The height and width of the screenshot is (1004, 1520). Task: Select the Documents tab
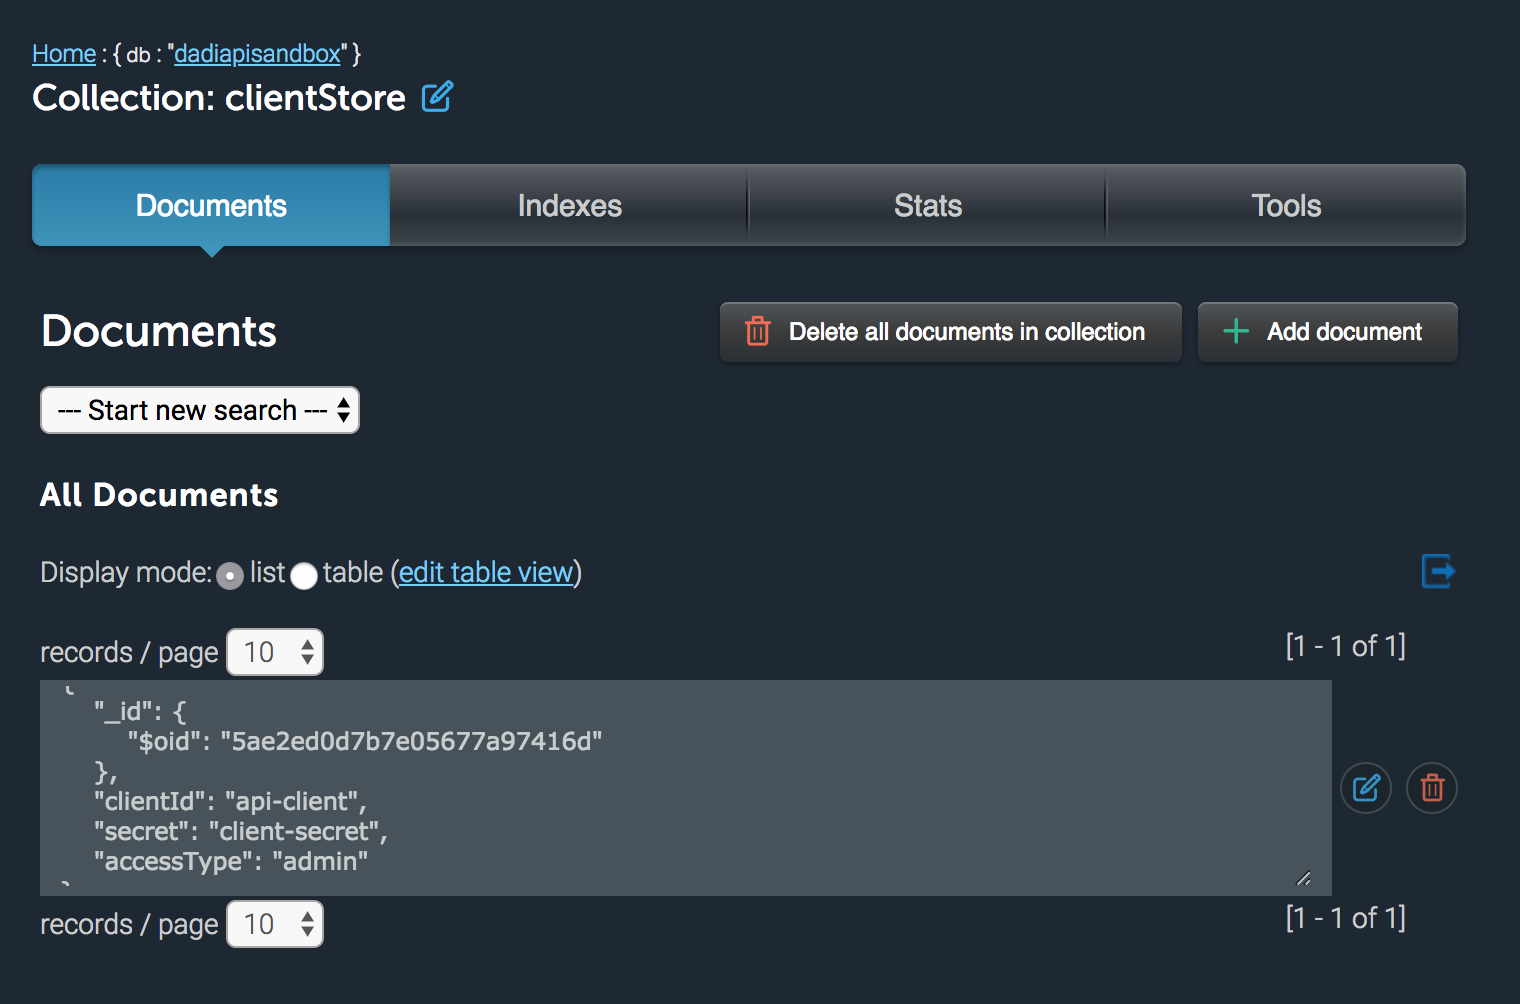211,205
